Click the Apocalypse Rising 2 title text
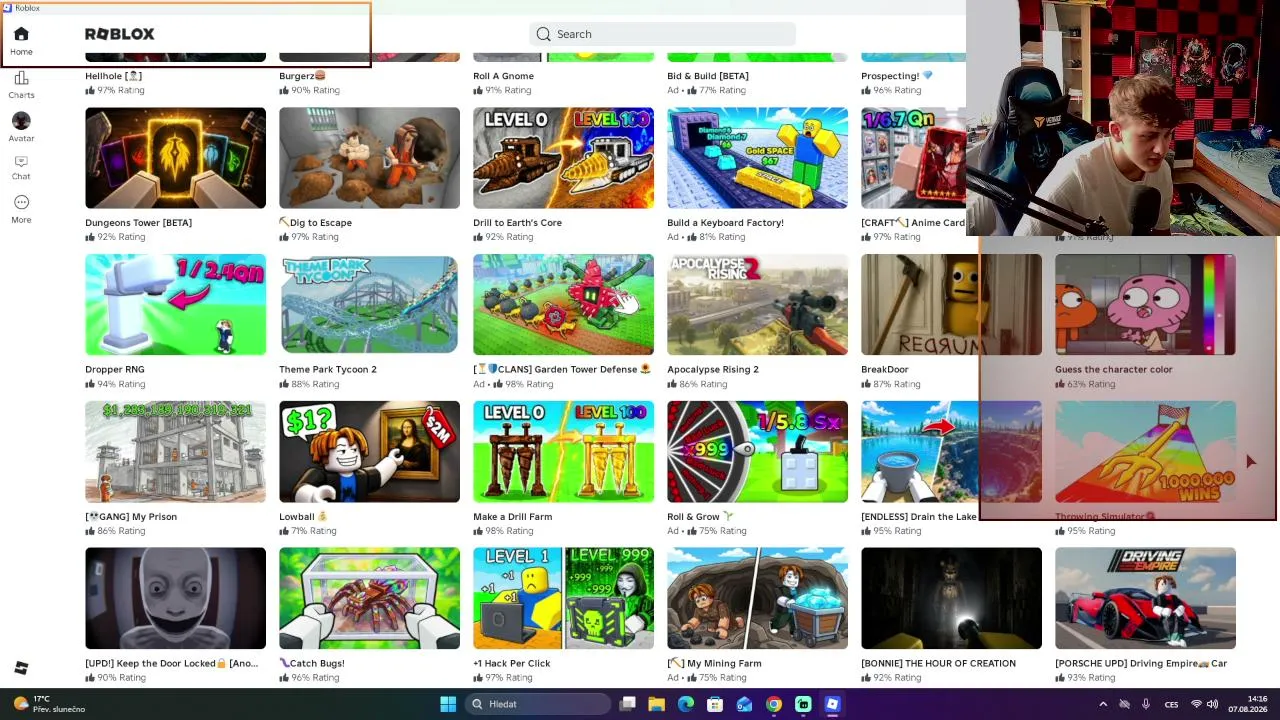 pos(713,370)
